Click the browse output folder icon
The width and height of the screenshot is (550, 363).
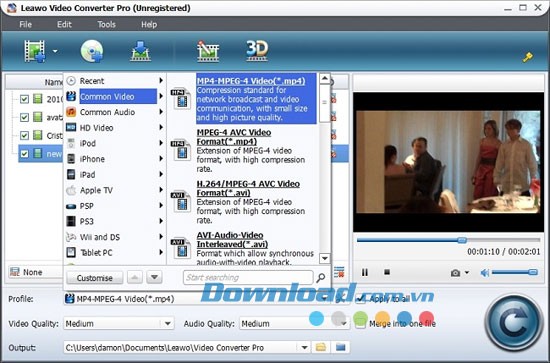(320, 348)
